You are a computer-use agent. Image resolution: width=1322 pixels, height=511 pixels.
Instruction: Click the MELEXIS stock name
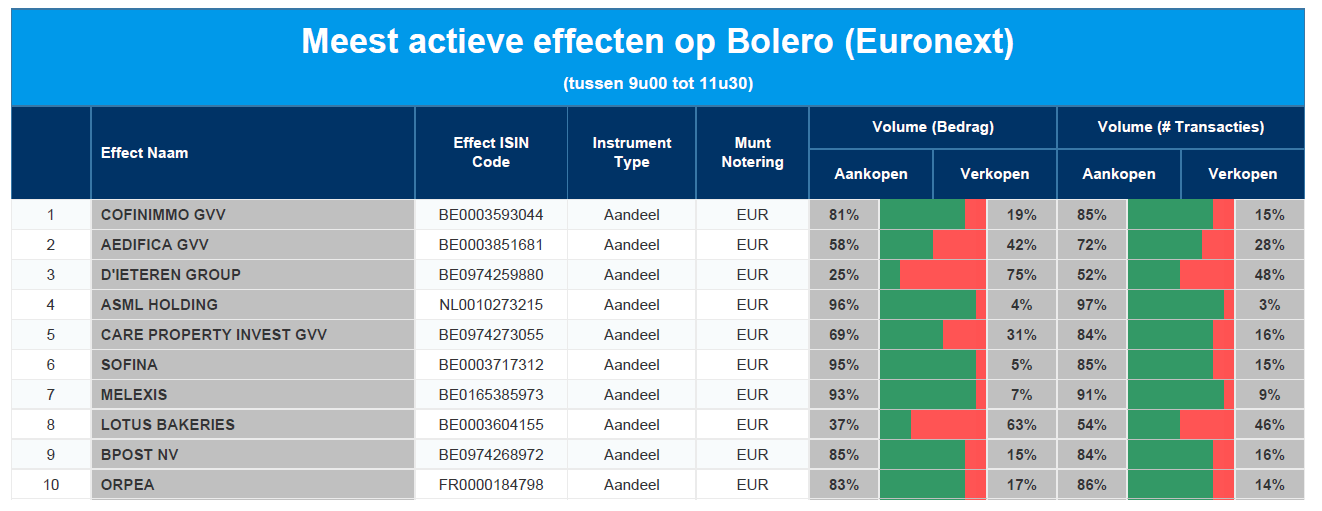(x=134, y=394)
